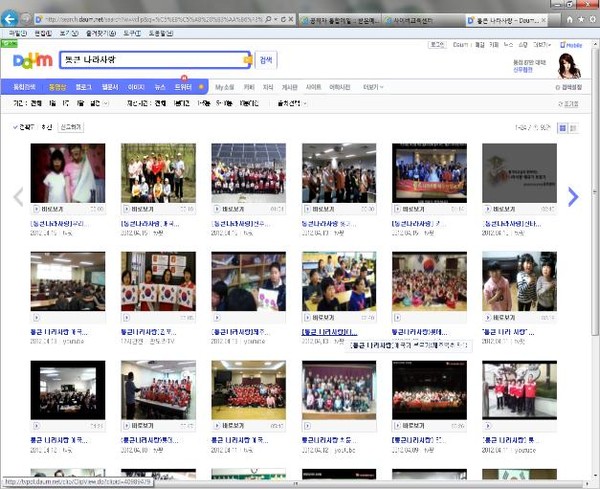The height and width of the screenshot is (489, 600).
Task: Open the browser favorites star icon
Action: pos(580,19)
